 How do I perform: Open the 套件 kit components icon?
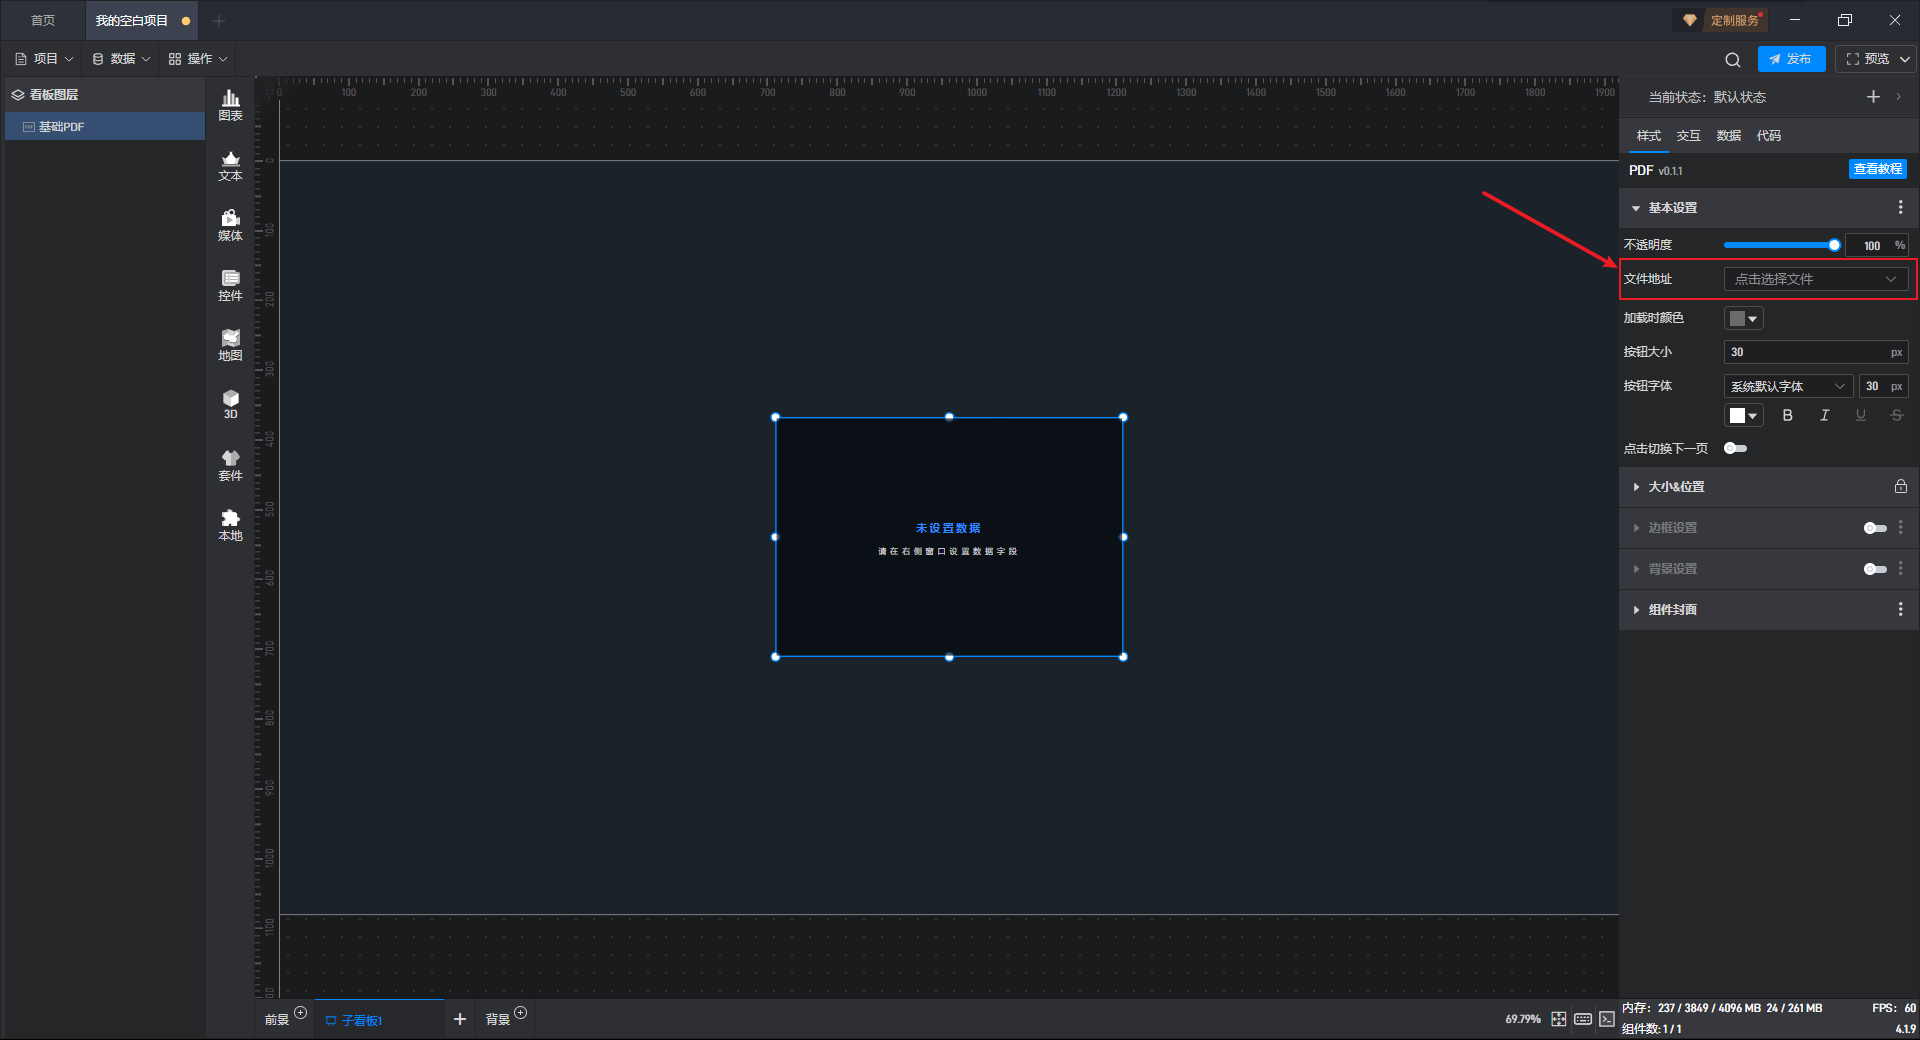pyautogui.click(x=230, y=465)
